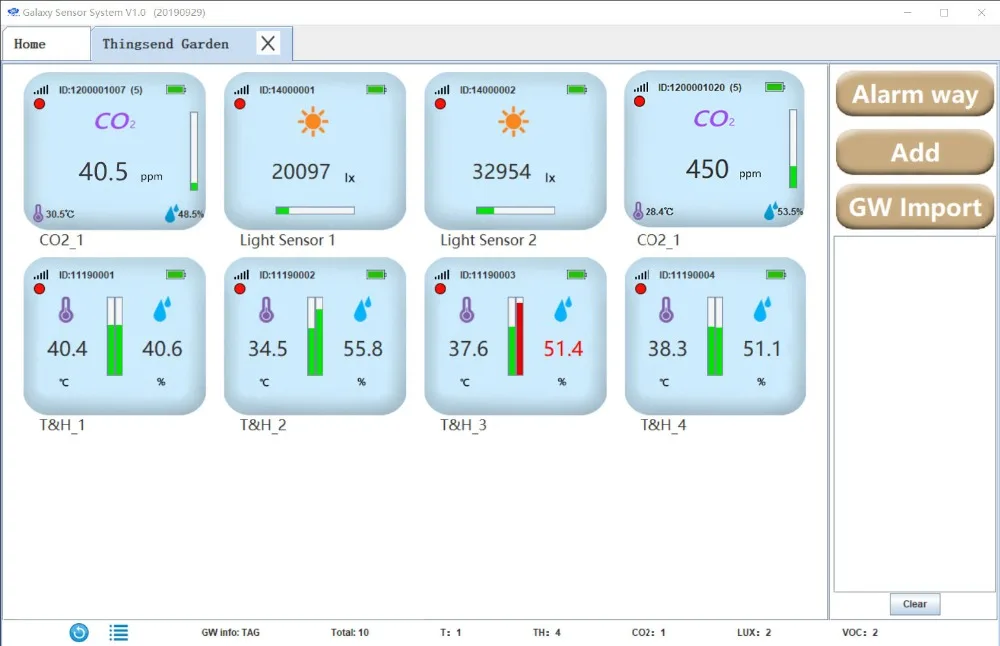The height and width of the screenshot is (646, 1000).
Task: Click small water drop beside 48.5%
Action: coord(171,214)
